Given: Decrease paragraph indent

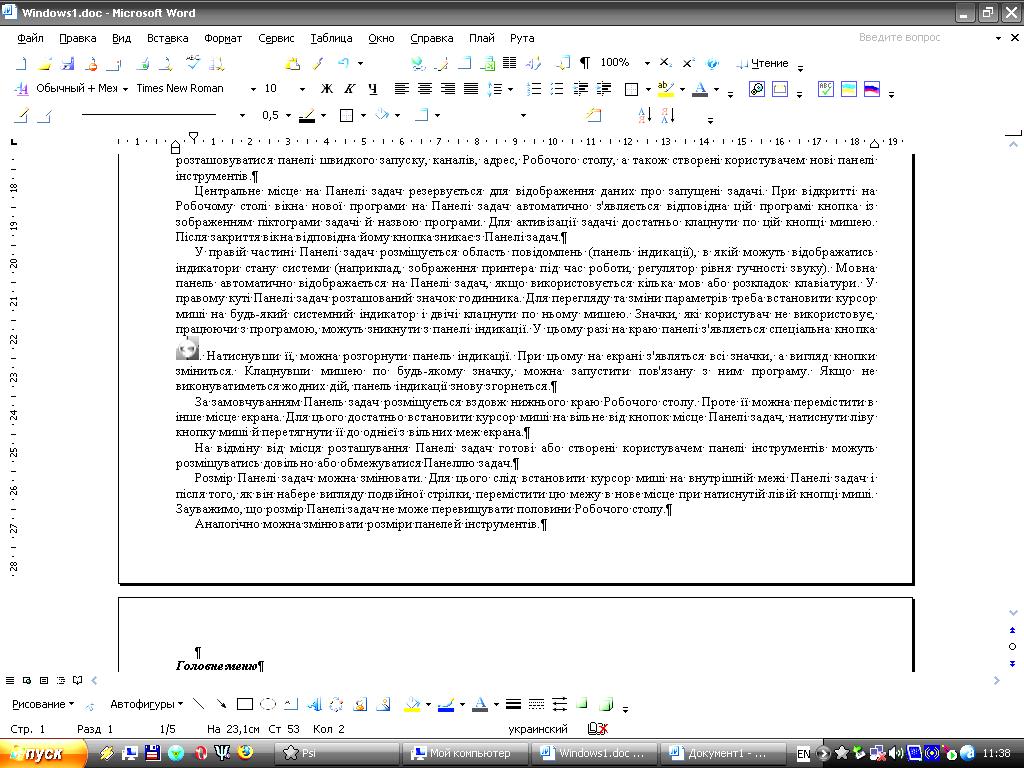Looking at the screenshot, I should 580,89.
